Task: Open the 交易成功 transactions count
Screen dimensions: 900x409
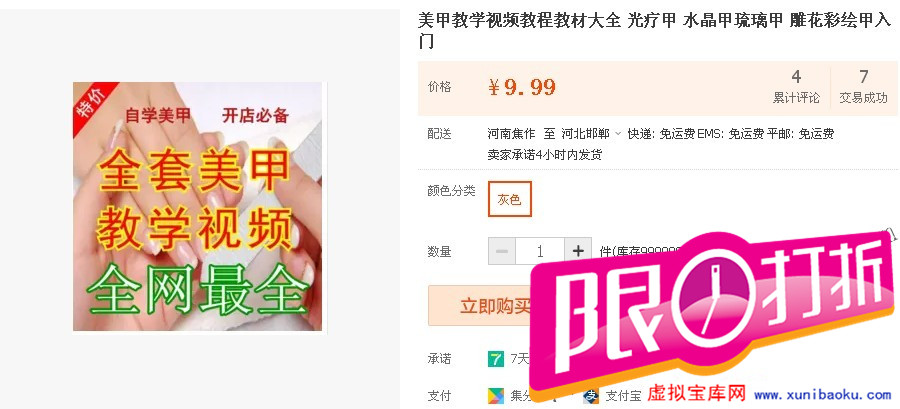Action: click(x=863, y=87)
